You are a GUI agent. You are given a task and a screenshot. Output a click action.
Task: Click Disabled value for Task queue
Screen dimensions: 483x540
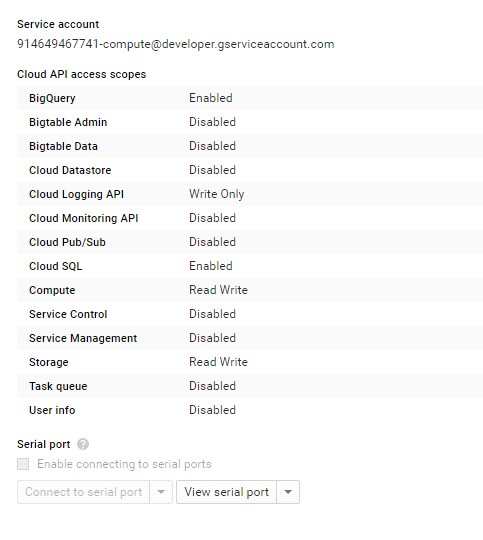pyautogui.click(x=213, y=386)
